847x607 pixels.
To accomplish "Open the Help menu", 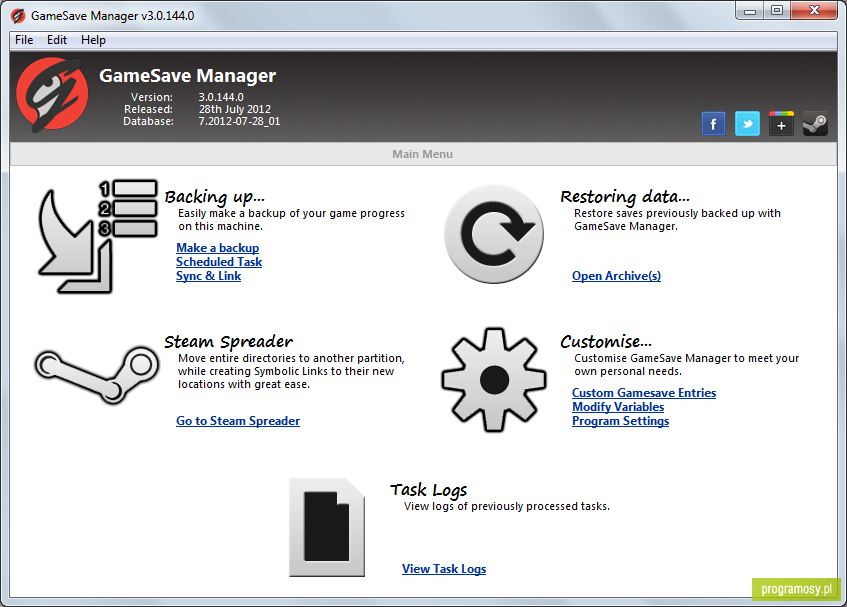I will coord(93,40).
